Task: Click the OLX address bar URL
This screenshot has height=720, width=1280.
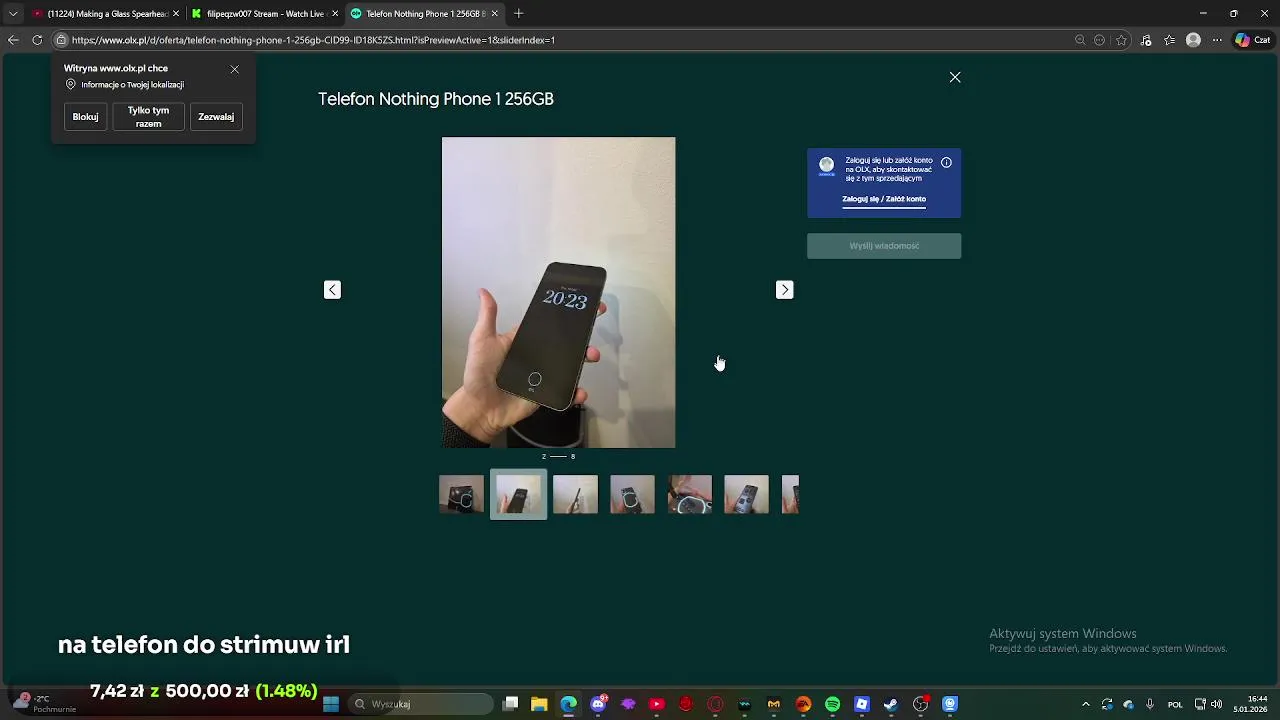Action: (x=313, y=40)
